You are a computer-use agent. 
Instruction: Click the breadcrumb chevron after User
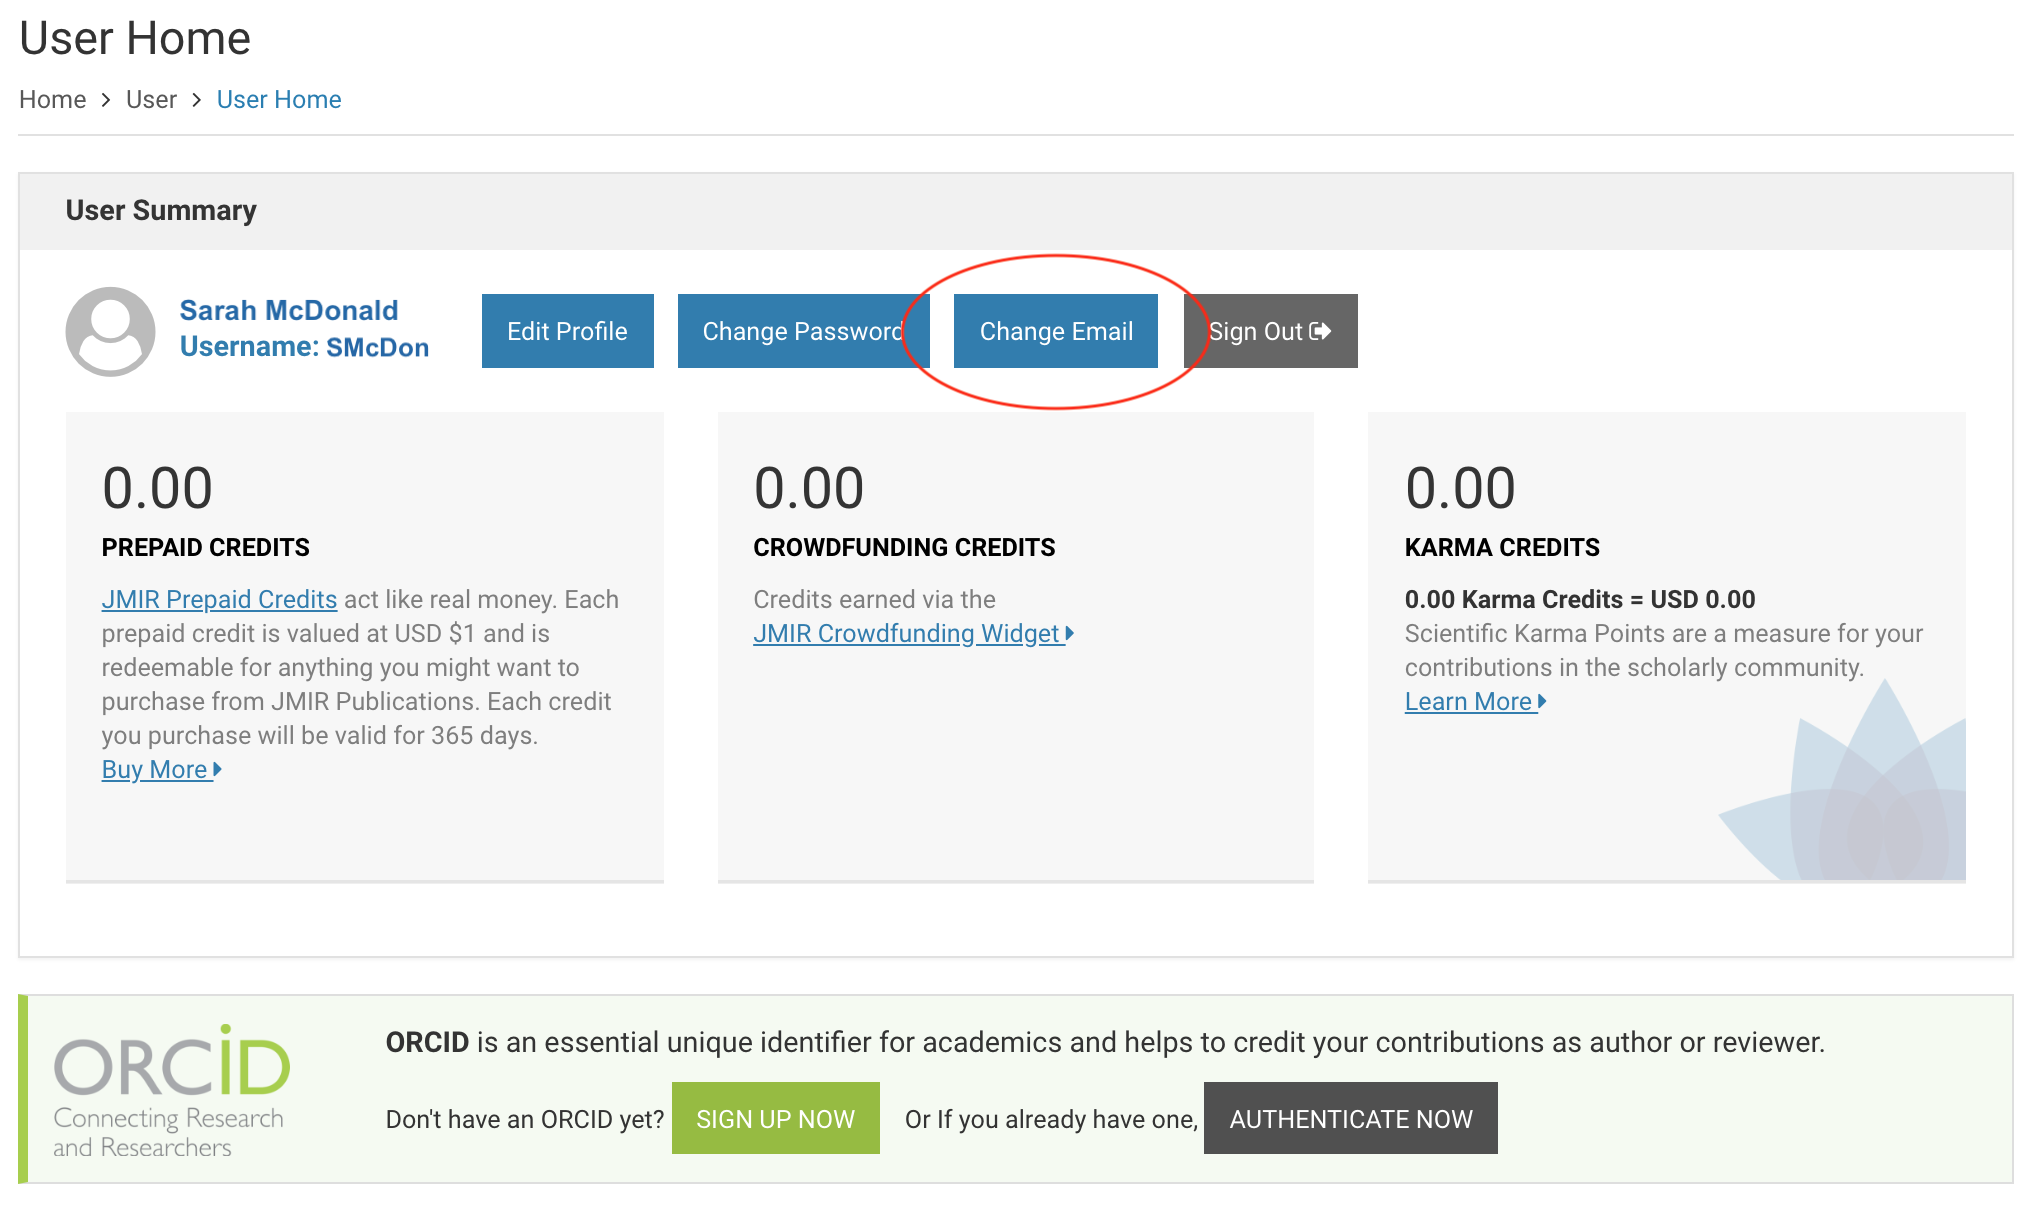point(197,100)
